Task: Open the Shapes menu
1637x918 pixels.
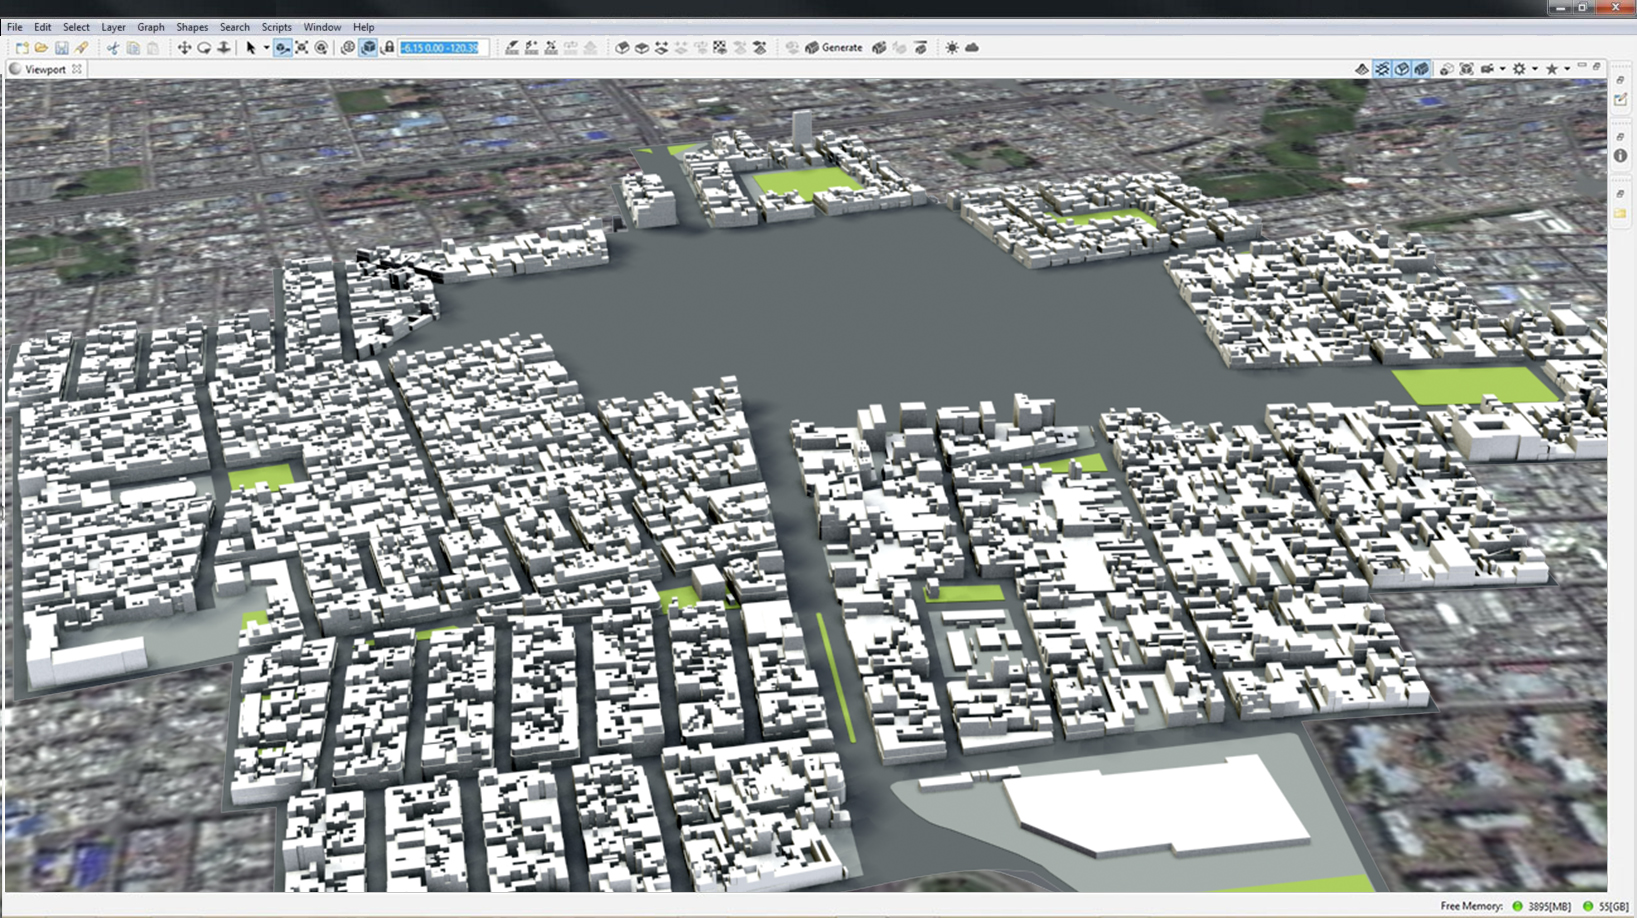Action: pos(192,27)
